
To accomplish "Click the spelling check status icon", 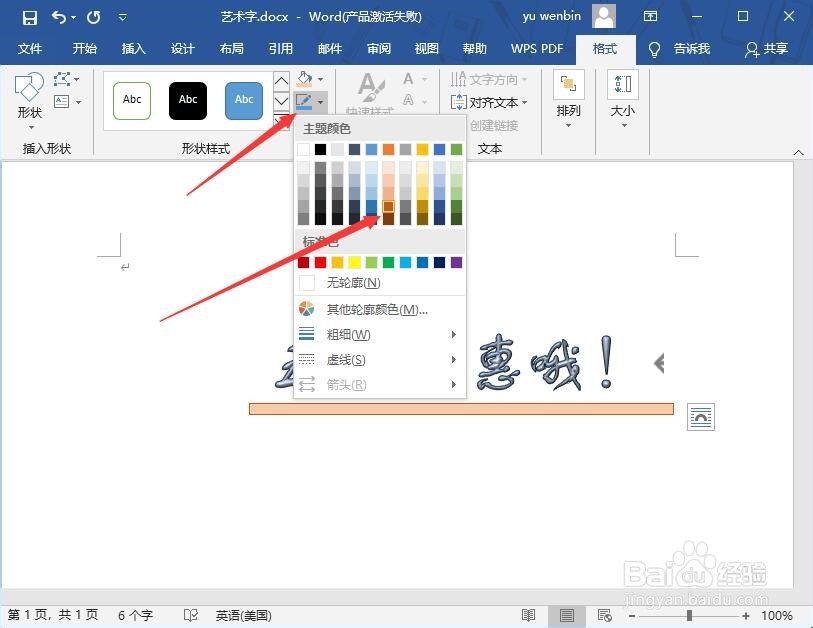I will click(x=190, y=615).
